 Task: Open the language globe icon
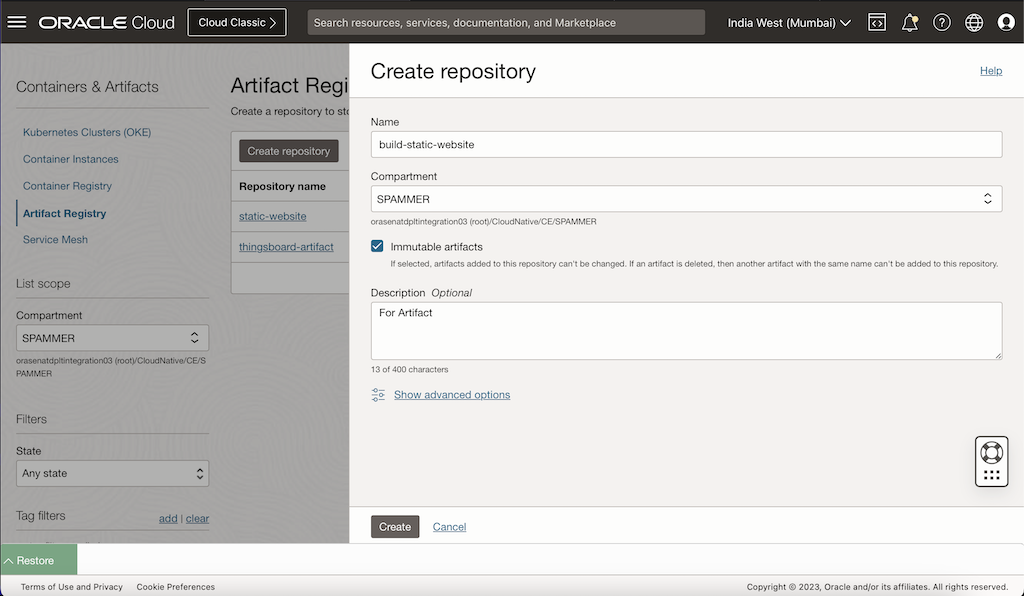(x=974, y=21)
